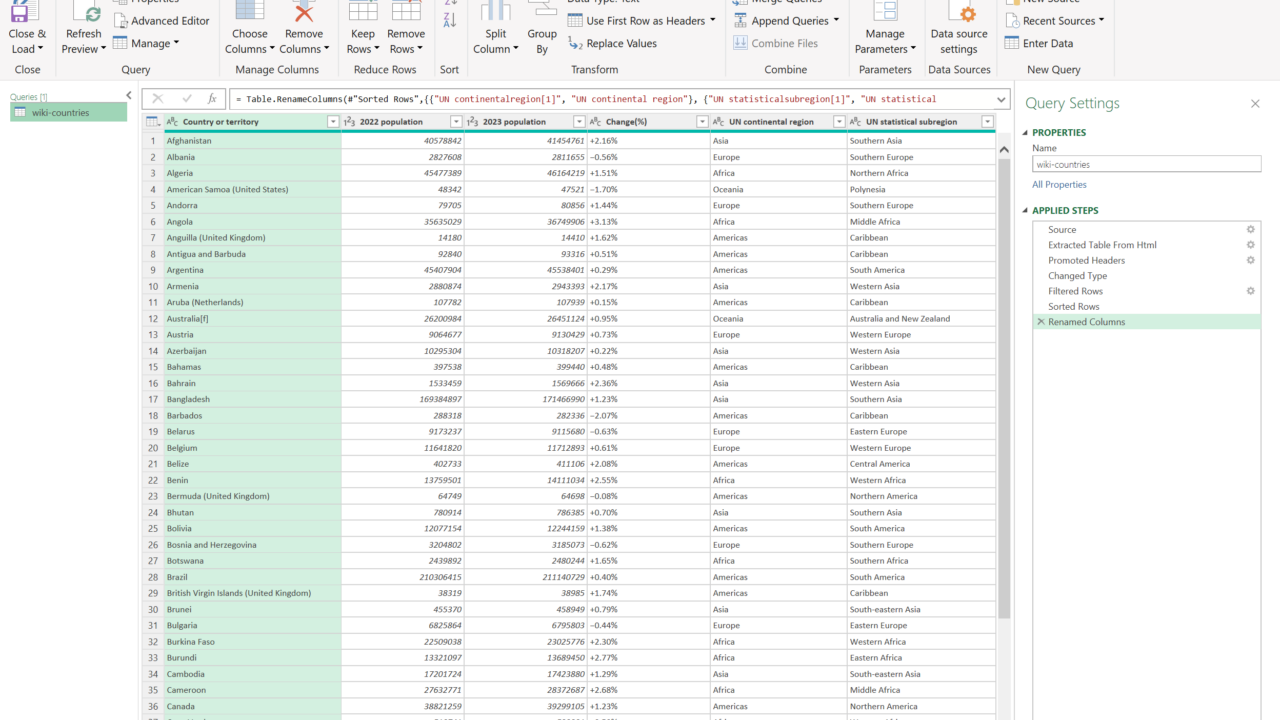Click the Group By icon

pos(542,12)
